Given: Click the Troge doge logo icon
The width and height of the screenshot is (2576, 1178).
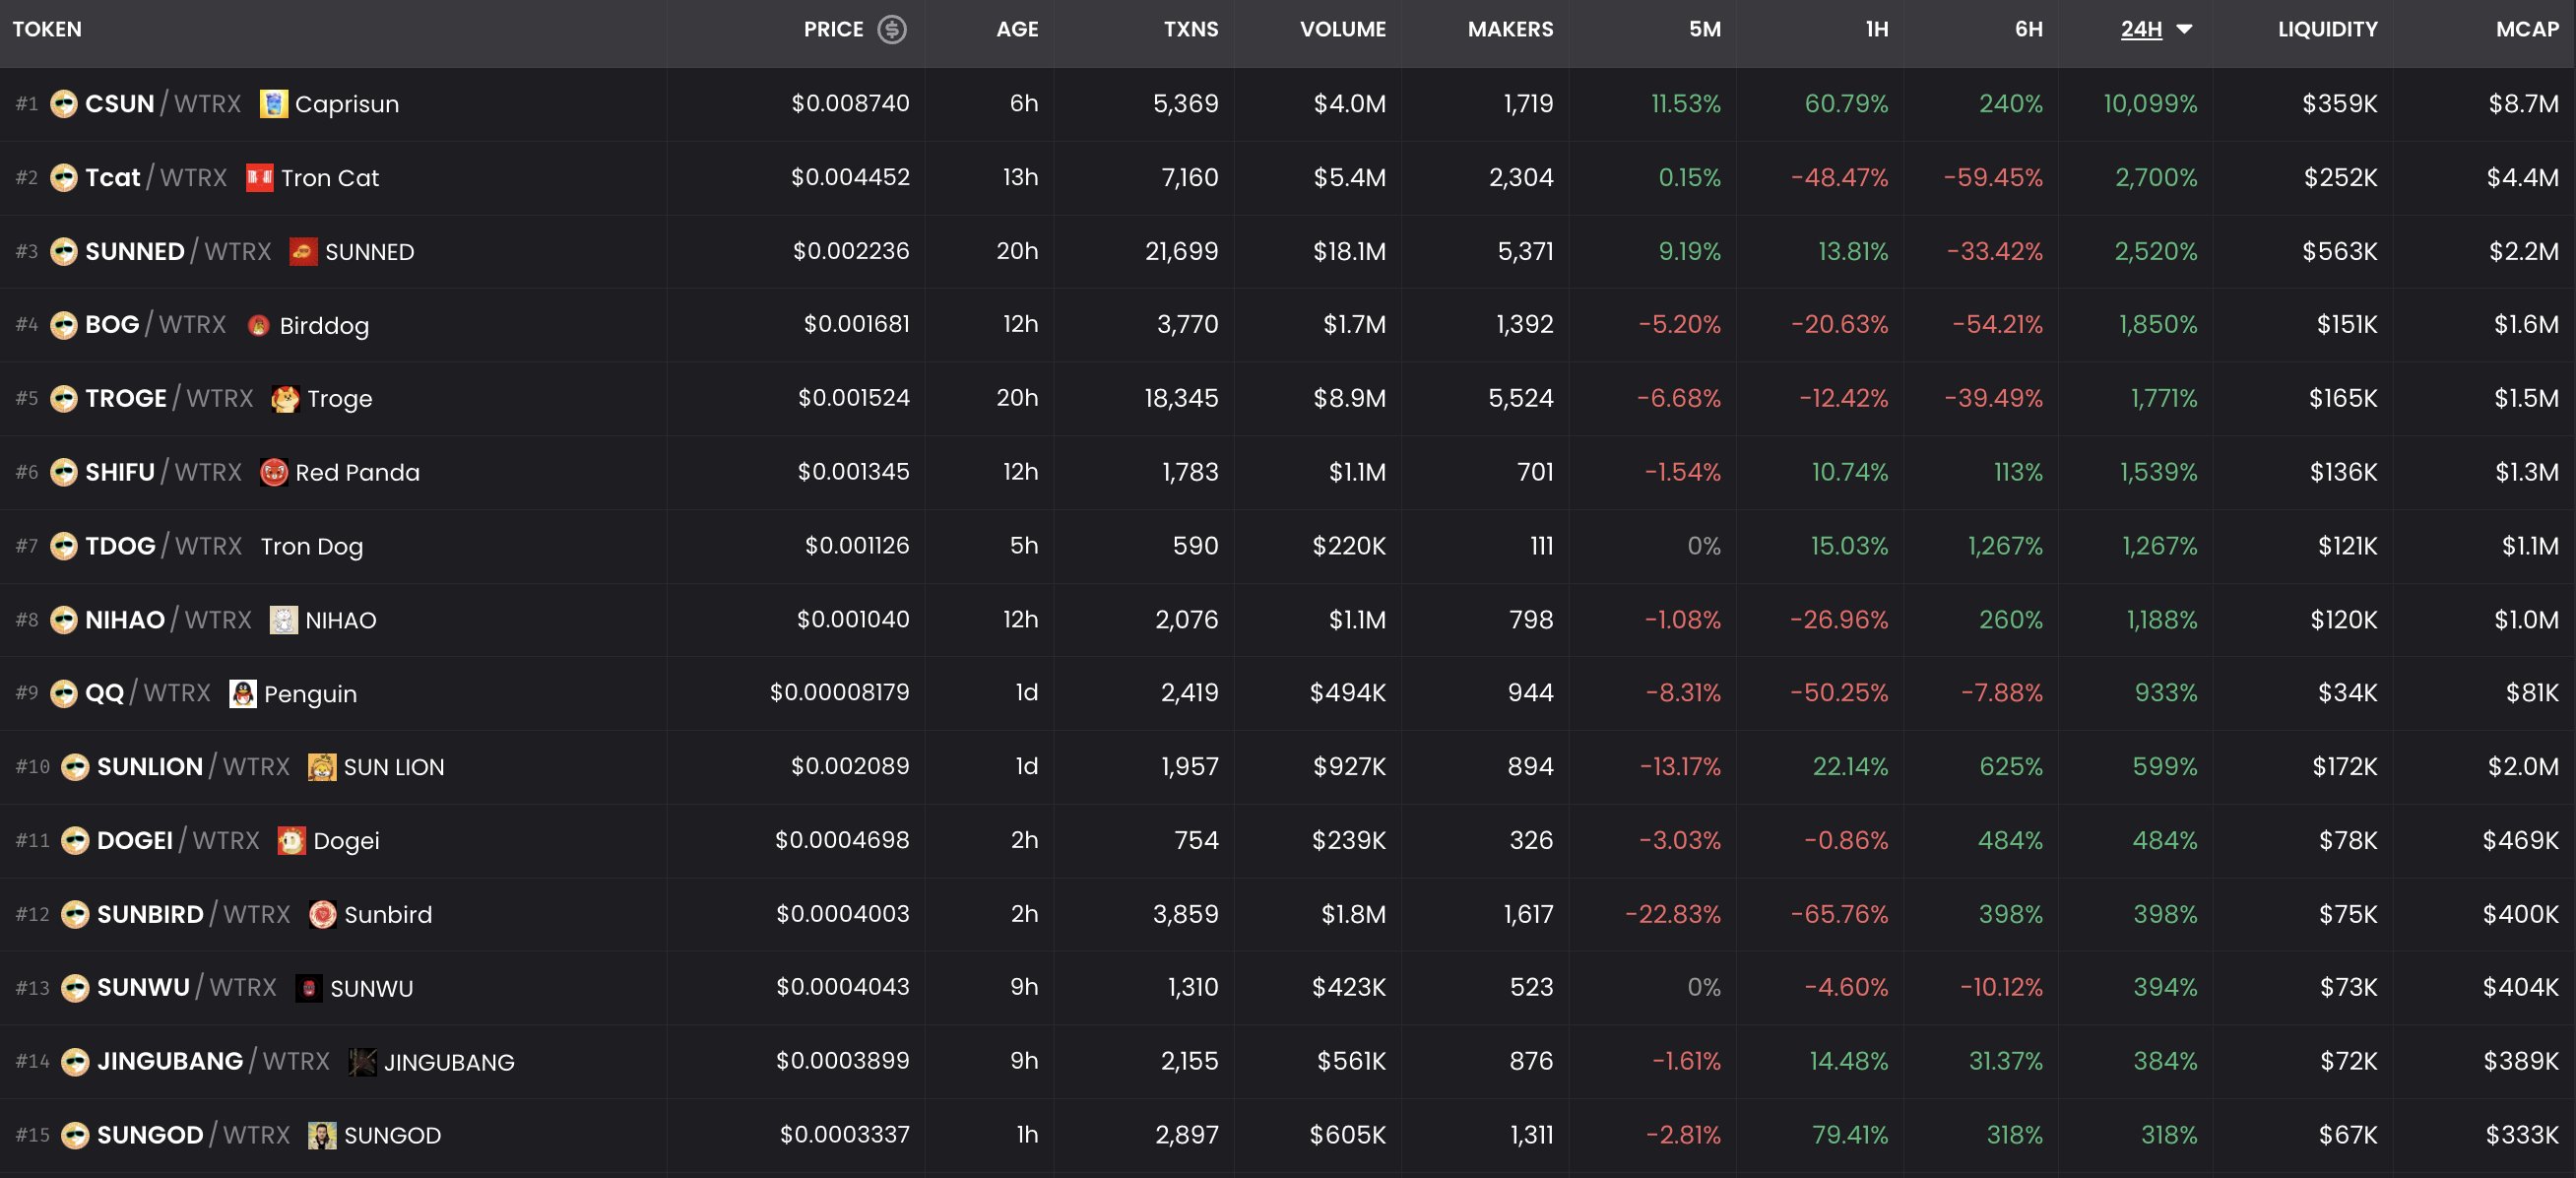Looking at the screenshot, I should pos(285,399).
